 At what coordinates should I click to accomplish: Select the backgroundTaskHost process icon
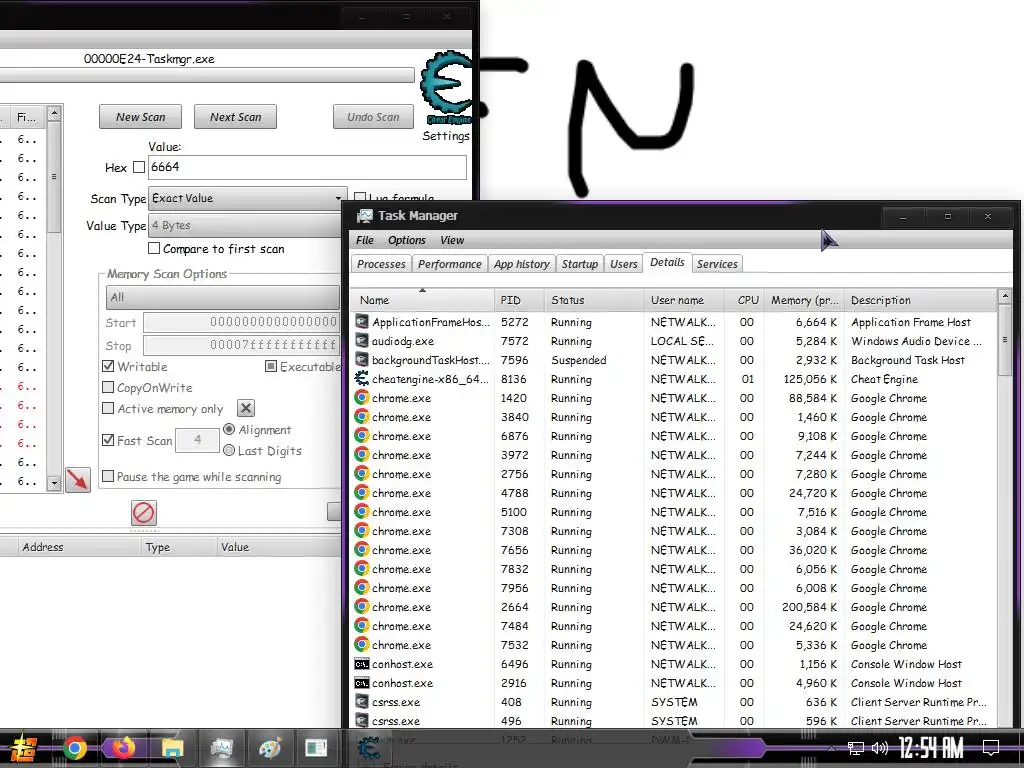[x=362, y=359]
